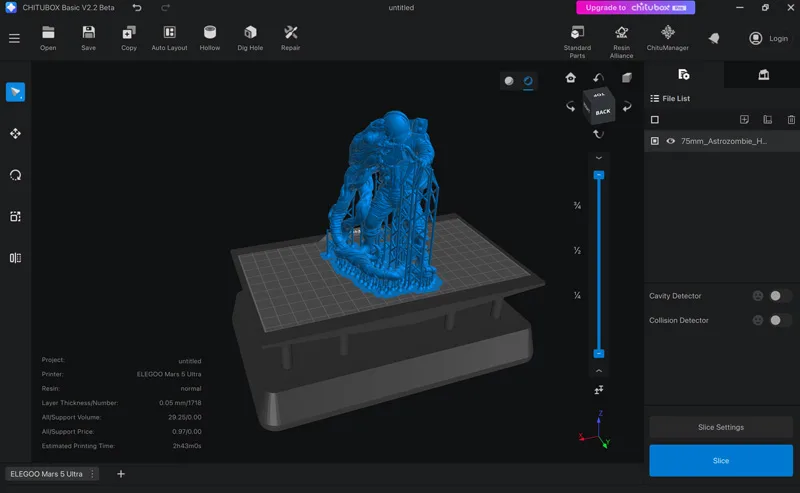This screenshot has height=493, width=800.
Task: Choose the Move tool in sidebar
Action: (x=15, y=134)
